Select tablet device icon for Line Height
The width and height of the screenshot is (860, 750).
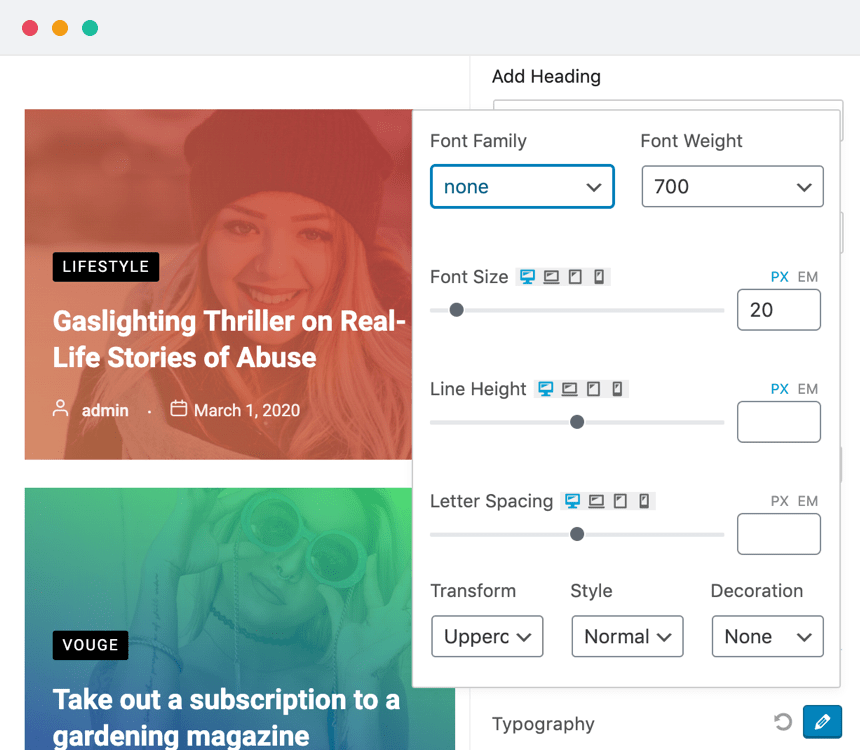click(594, 389)
